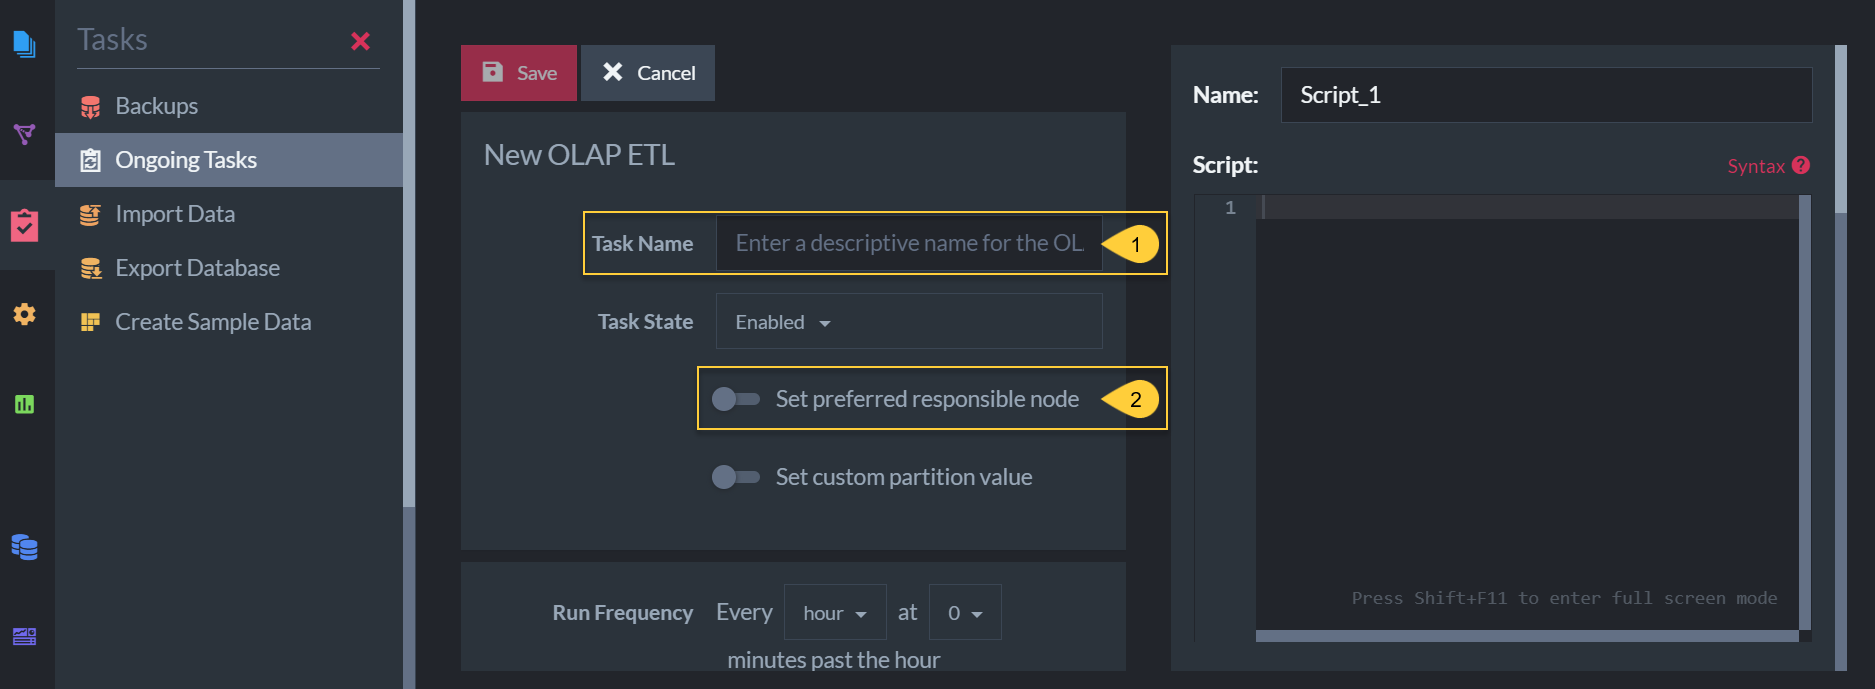Screen dimensions: 1875x689
Task: Click the Ongoing Tasks clipboard icon
Action: pos(90,160)
